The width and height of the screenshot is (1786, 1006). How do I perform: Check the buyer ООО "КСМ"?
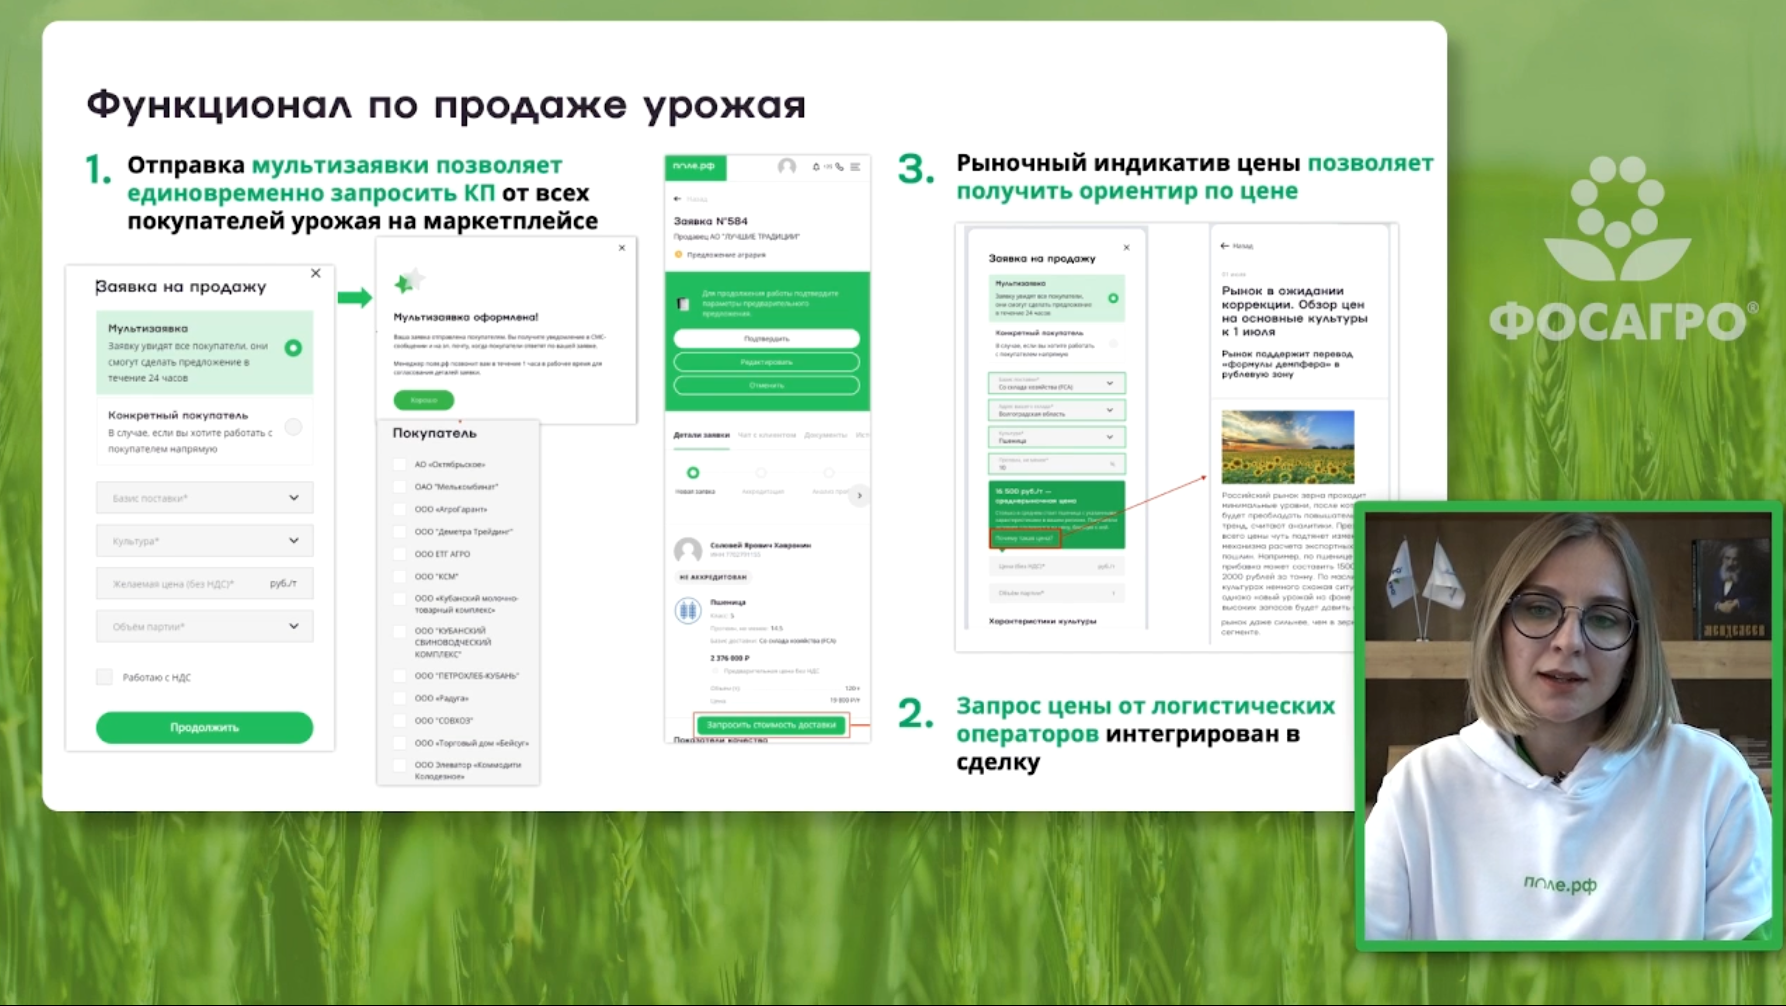(400, 576)
